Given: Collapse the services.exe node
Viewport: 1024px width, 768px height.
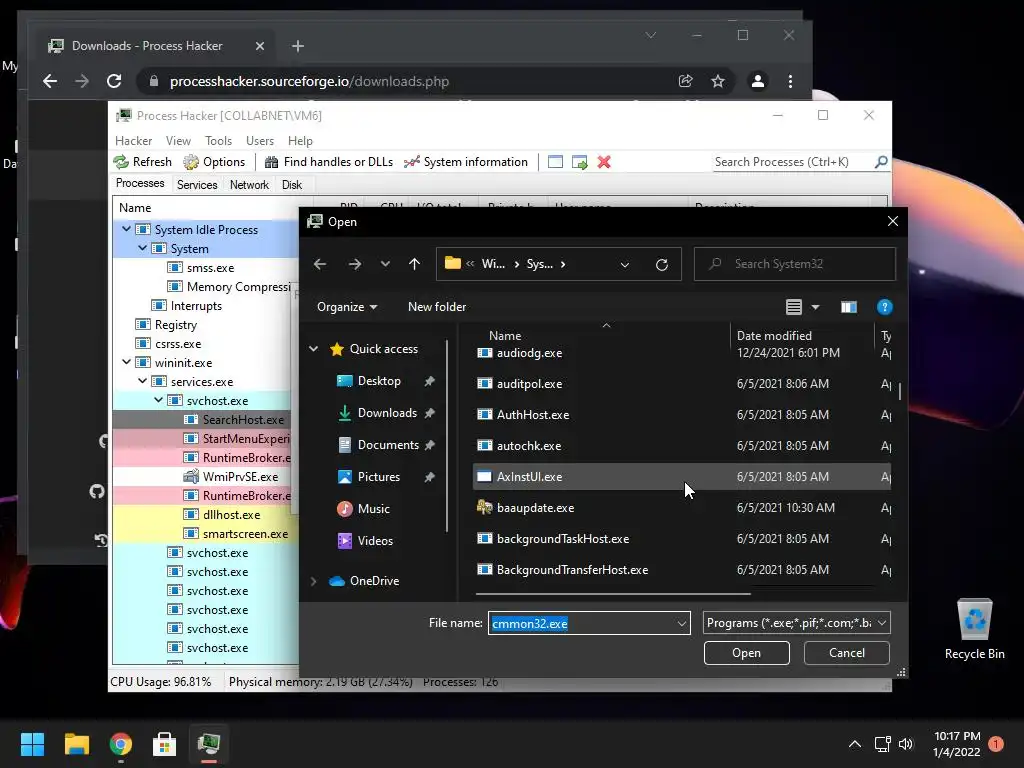Looking at the screenshot, I should coord(142,381).
